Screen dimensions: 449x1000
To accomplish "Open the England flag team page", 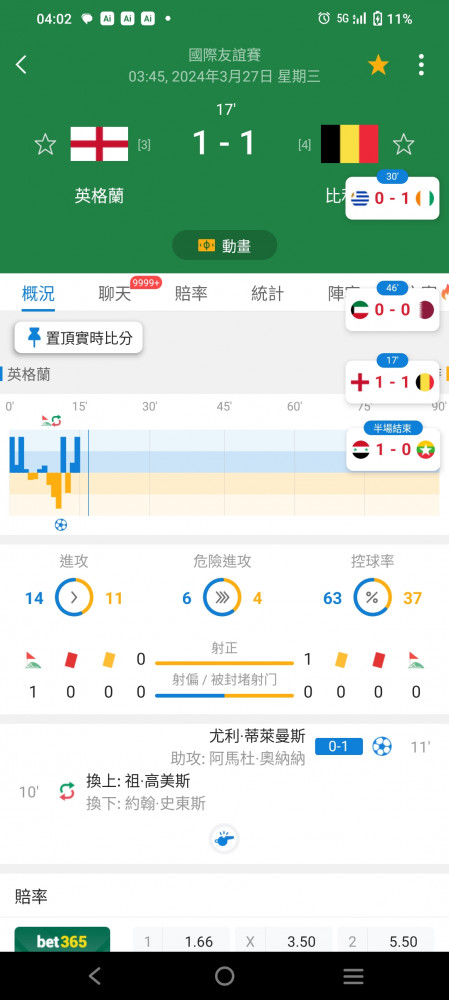I will coord(99,144).
